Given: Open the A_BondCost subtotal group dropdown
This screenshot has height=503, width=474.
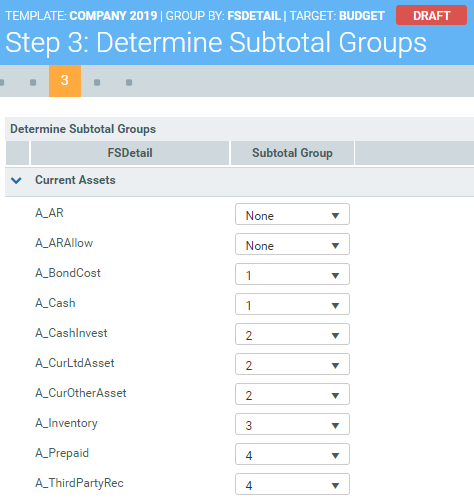Looking at the screenshot, I should pyautogui.click(x=292, y=274).
